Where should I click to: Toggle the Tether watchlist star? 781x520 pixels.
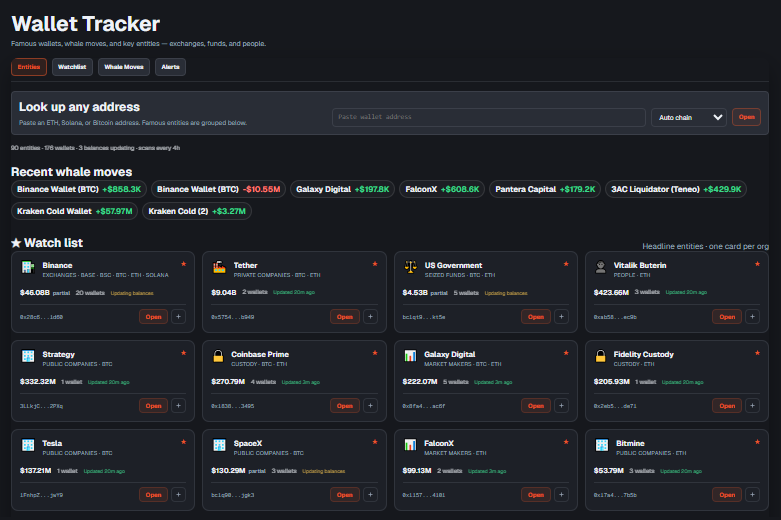tap(375, 264)
